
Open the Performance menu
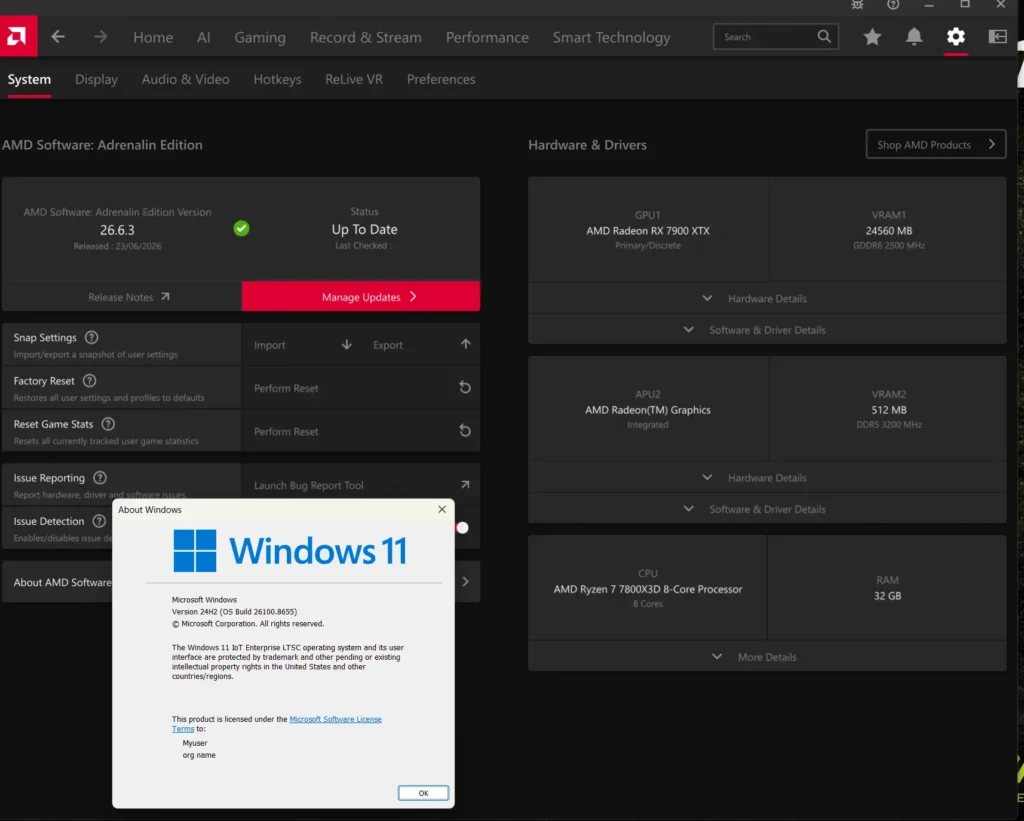[x=487, y=37]
